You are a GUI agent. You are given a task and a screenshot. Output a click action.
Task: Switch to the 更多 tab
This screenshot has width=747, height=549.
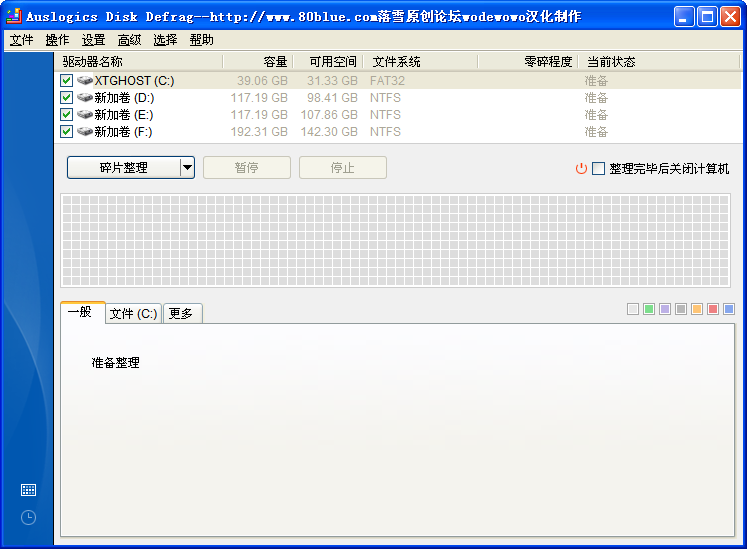click(181, 313)
